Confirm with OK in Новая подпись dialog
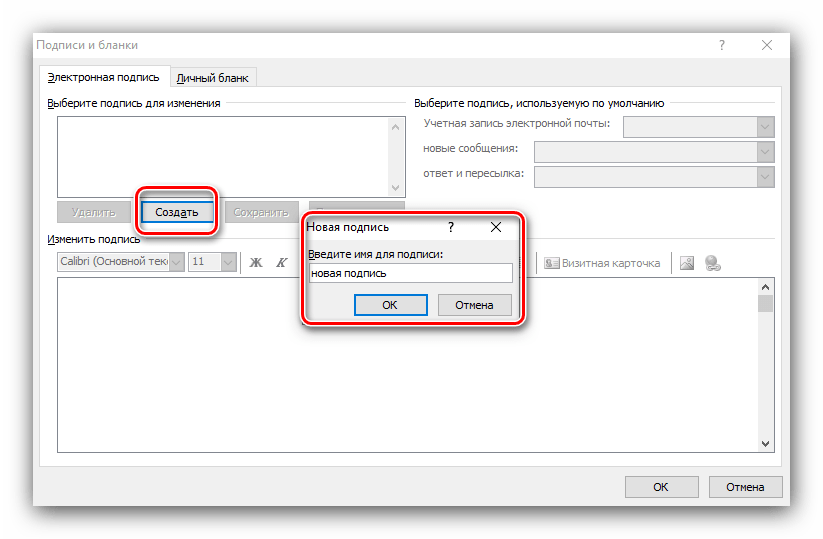Image resolution: width=823 pixels, height=539 pixels. [x=390, y=305]
